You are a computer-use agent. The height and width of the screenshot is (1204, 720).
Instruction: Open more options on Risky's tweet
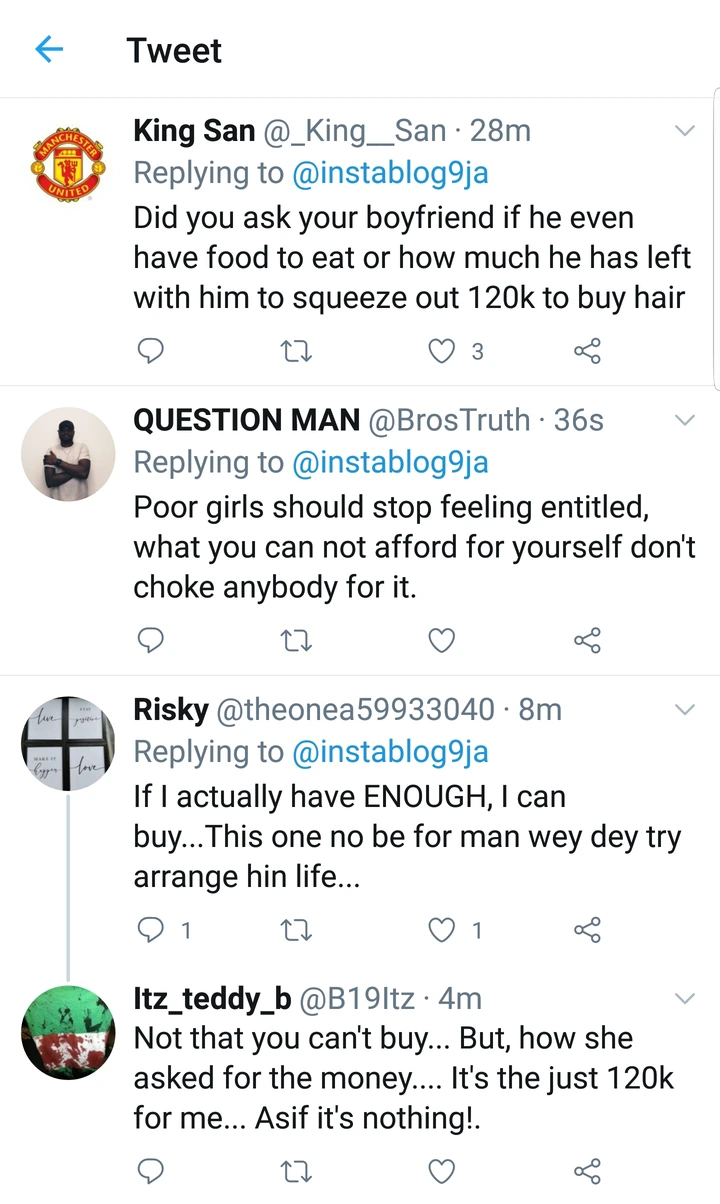click(685, 710)
